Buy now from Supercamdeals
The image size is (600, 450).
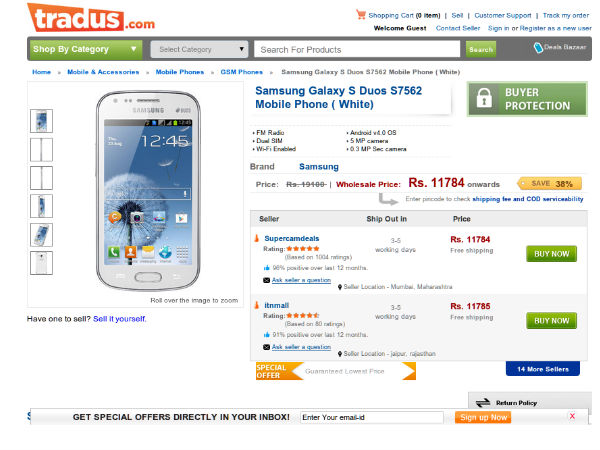[551, 254]
